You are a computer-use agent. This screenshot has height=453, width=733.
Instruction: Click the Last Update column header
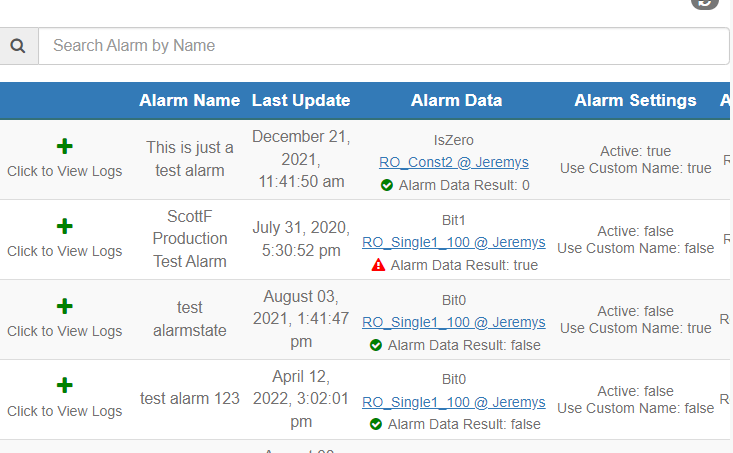coord(301,100)
